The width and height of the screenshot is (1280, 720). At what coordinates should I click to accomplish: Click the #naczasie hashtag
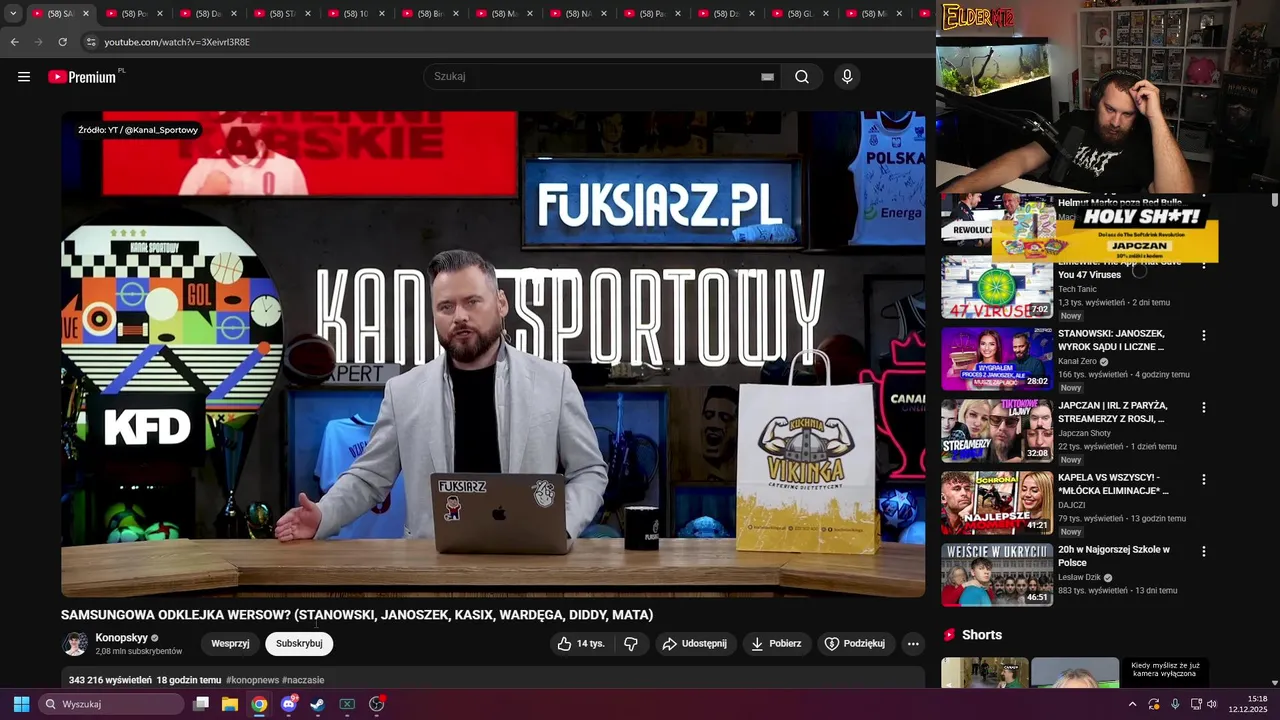pos(303,680)
